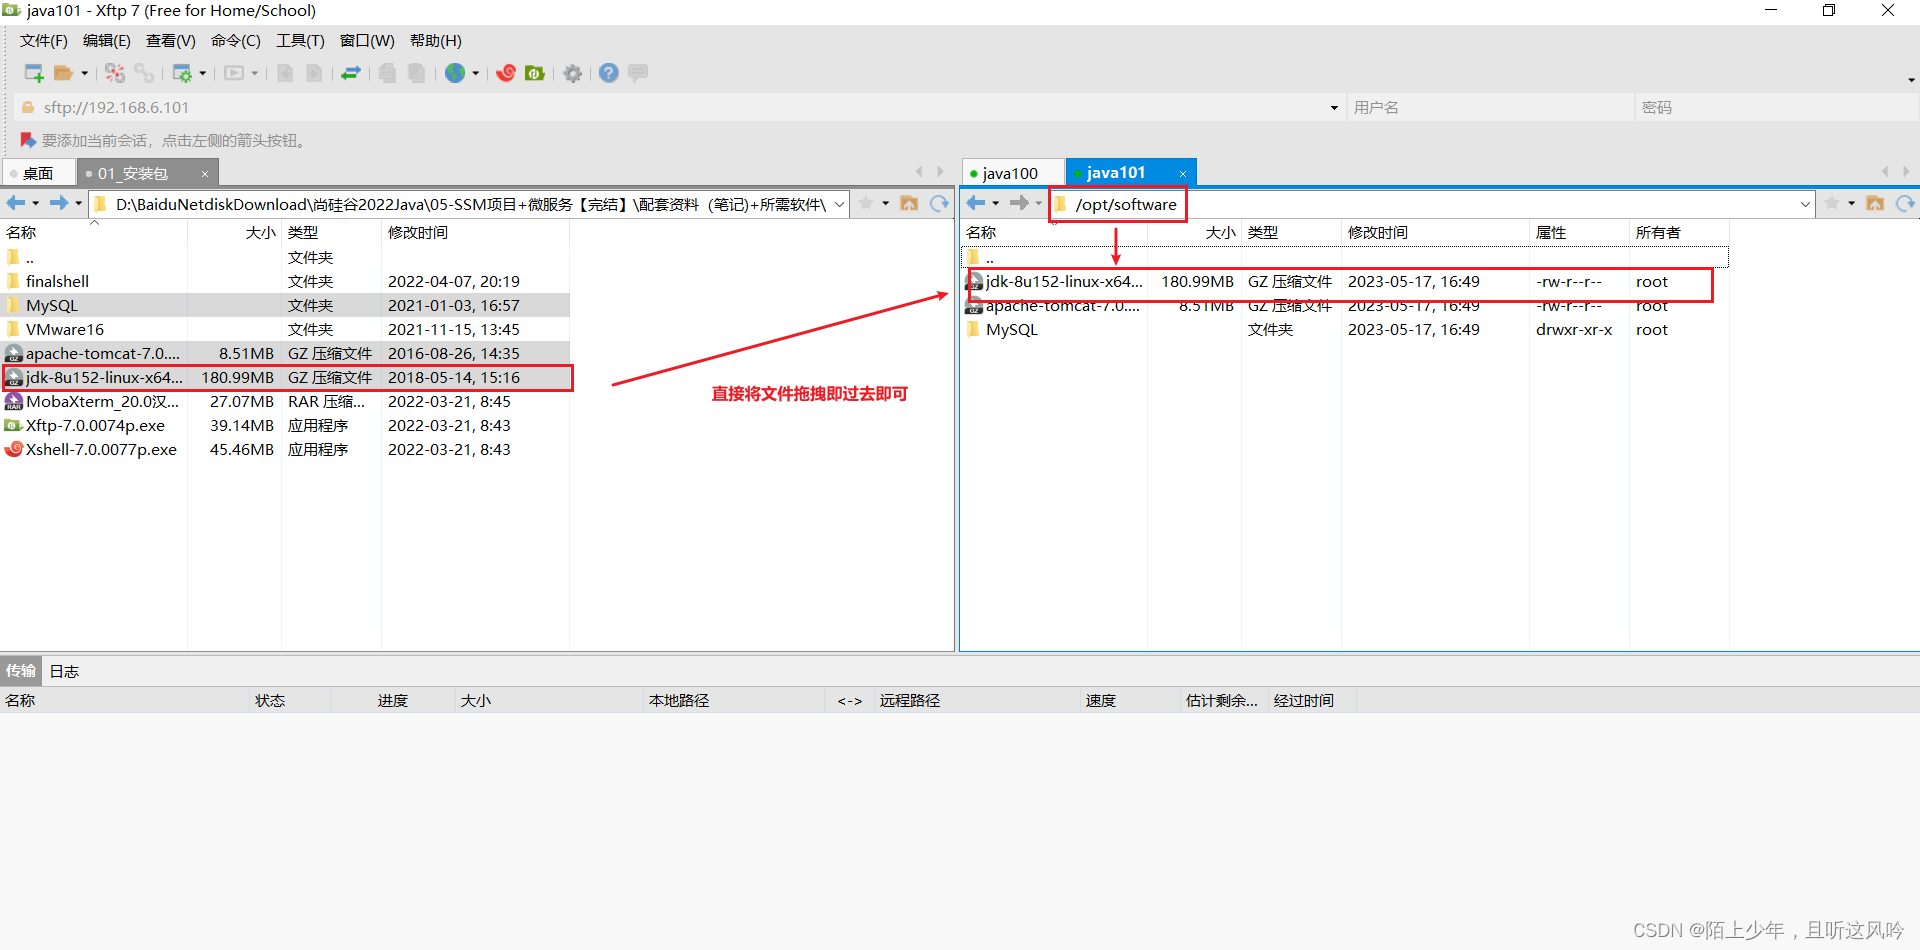Click the greyed reconnect link icon
Viewport: 1920px width, 950px height.
[144, 73]
